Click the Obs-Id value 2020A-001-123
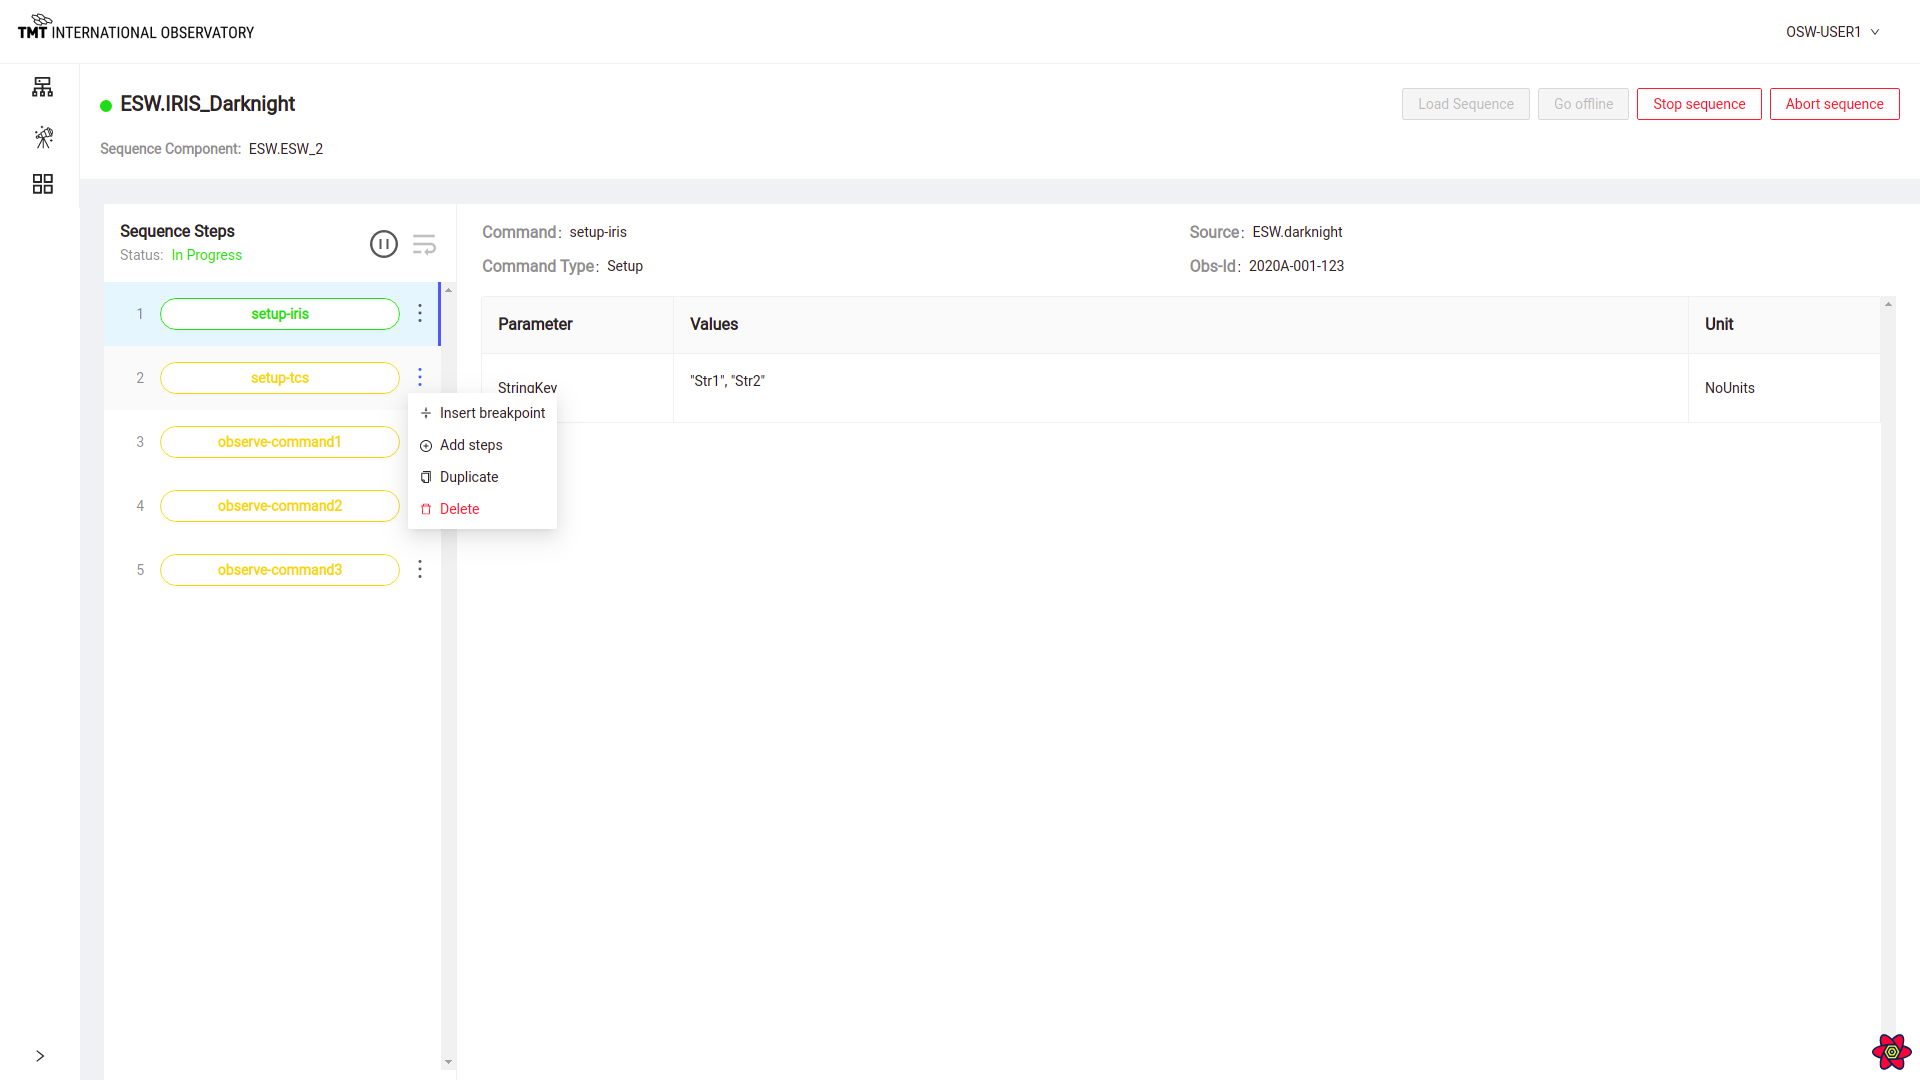 [x=1296, y=266]
